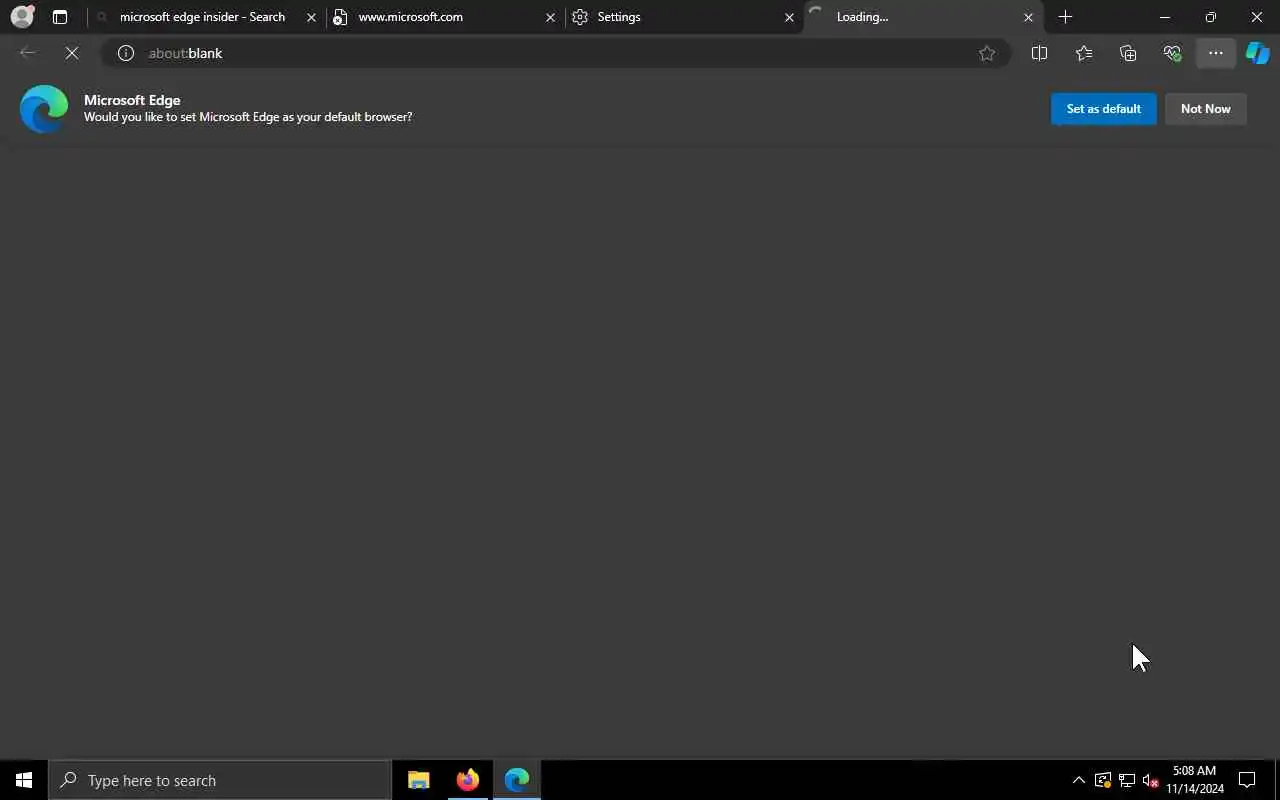The image size is (1280, 800).
Task: Select the Loading... tab
Action: 923,17
